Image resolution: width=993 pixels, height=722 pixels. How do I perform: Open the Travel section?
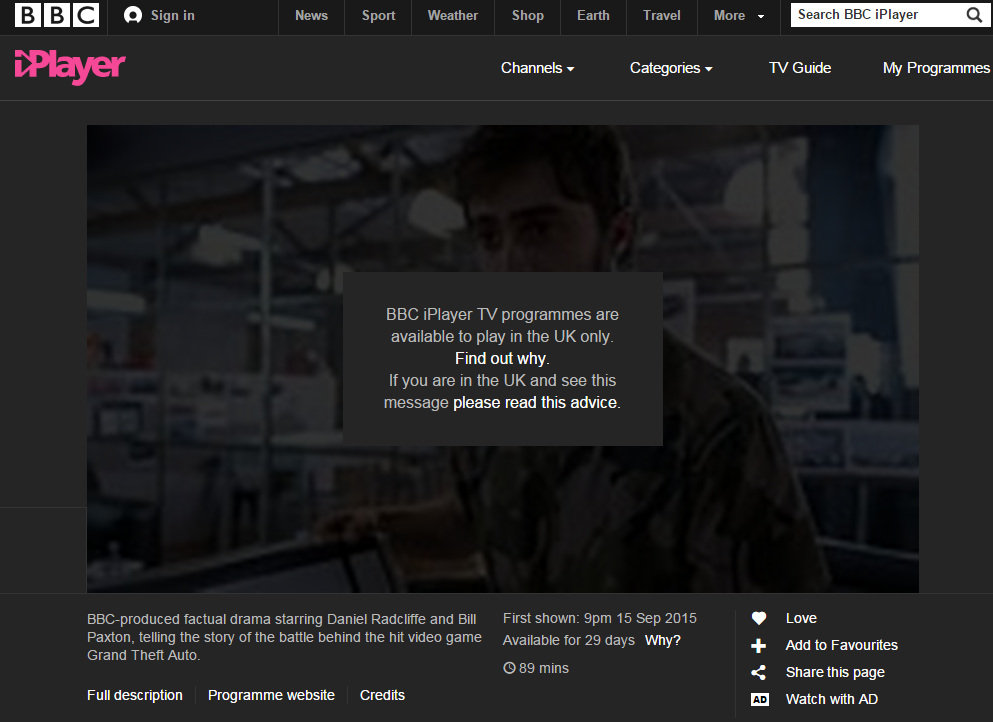point(662,16)
